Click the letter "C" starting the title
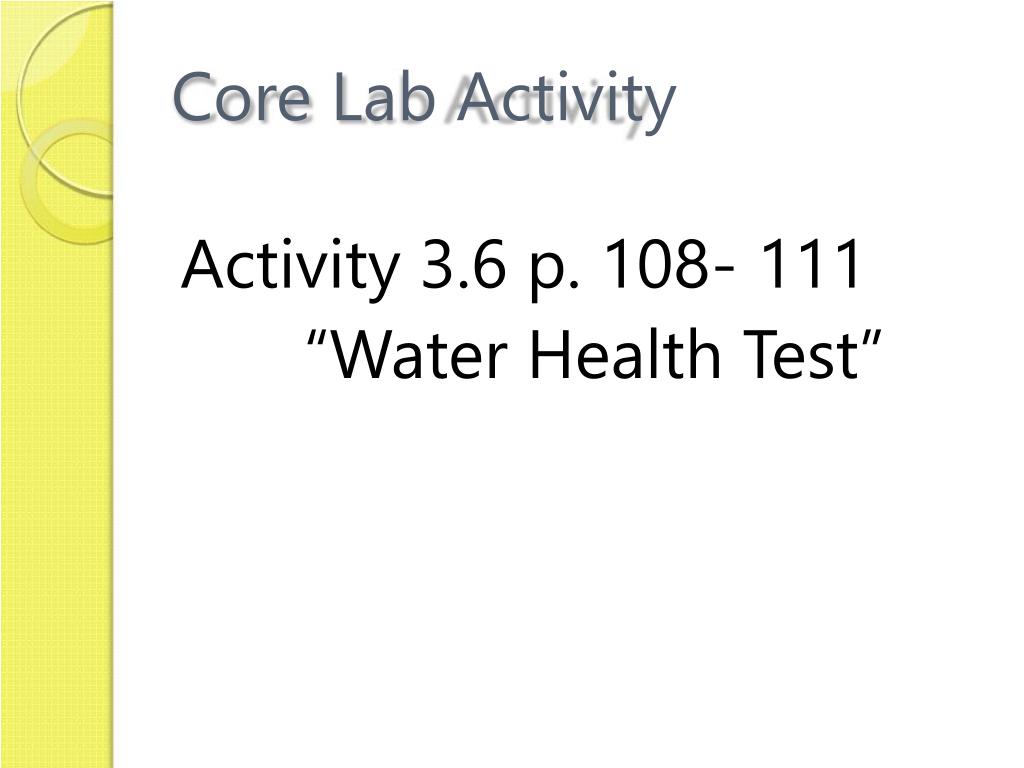1024x768 pixels. (x=194, y=98)
